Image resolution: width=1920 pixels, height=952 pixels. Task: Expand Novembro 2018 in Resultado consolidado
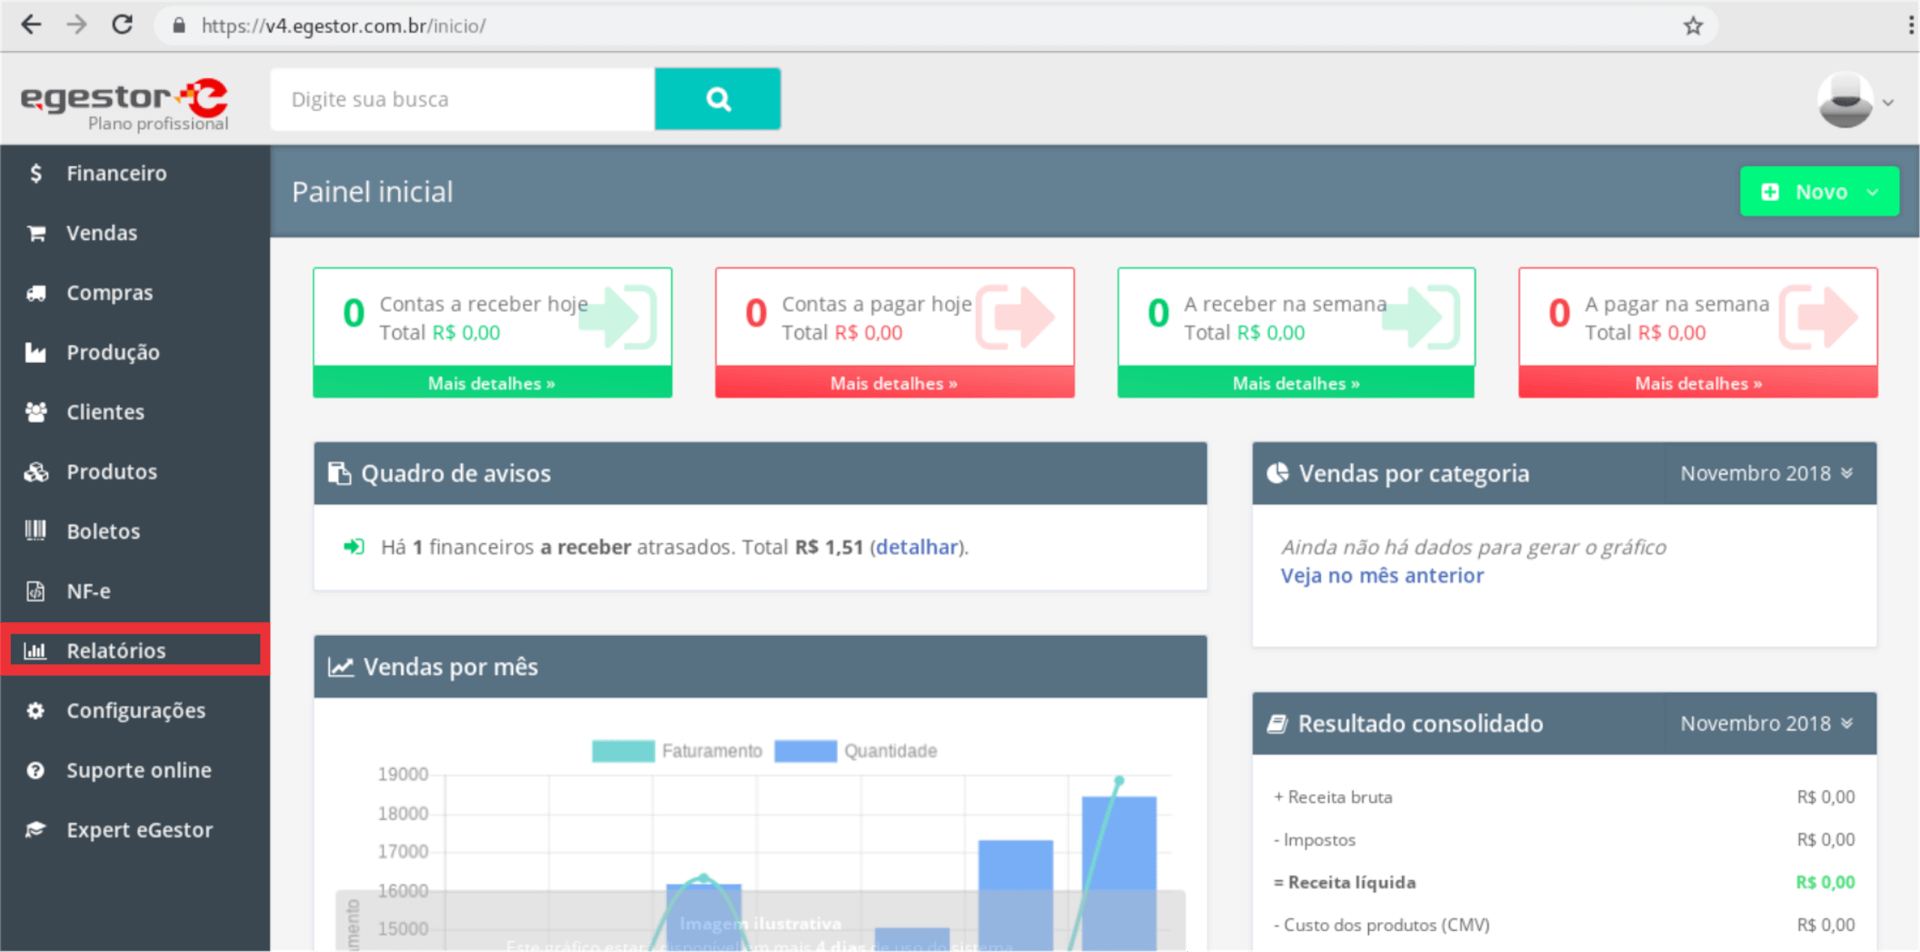pyautogui.click(x=1766, y=723)
